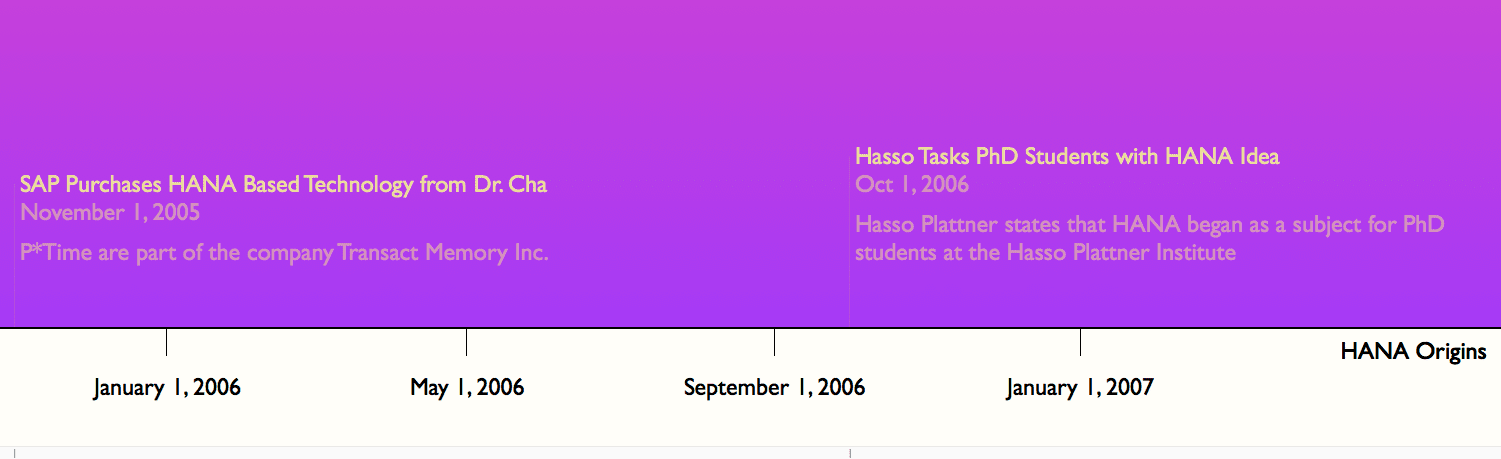Click the empty gray overview band at the bottom
The height and width of the screenshot is (459, 1501).
(750, 453)
